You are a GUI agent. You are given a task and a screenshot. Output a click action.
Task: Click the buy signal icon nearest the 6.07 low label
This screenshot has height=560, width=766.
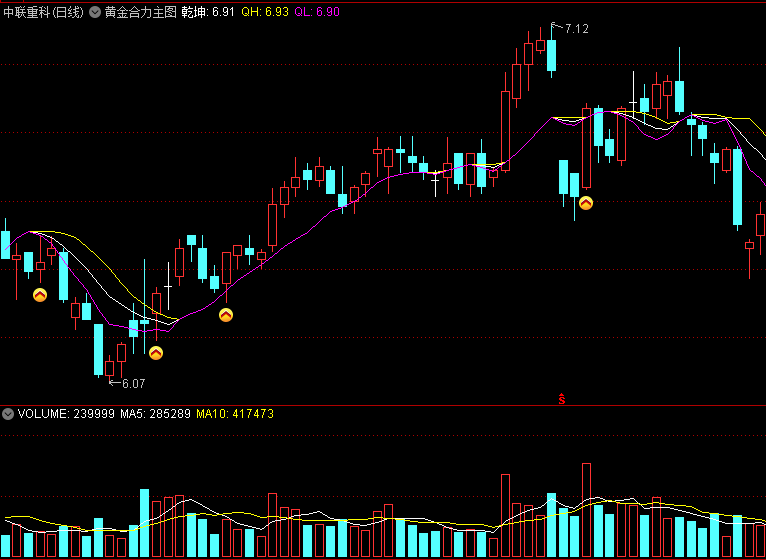(x=156, y=353)
